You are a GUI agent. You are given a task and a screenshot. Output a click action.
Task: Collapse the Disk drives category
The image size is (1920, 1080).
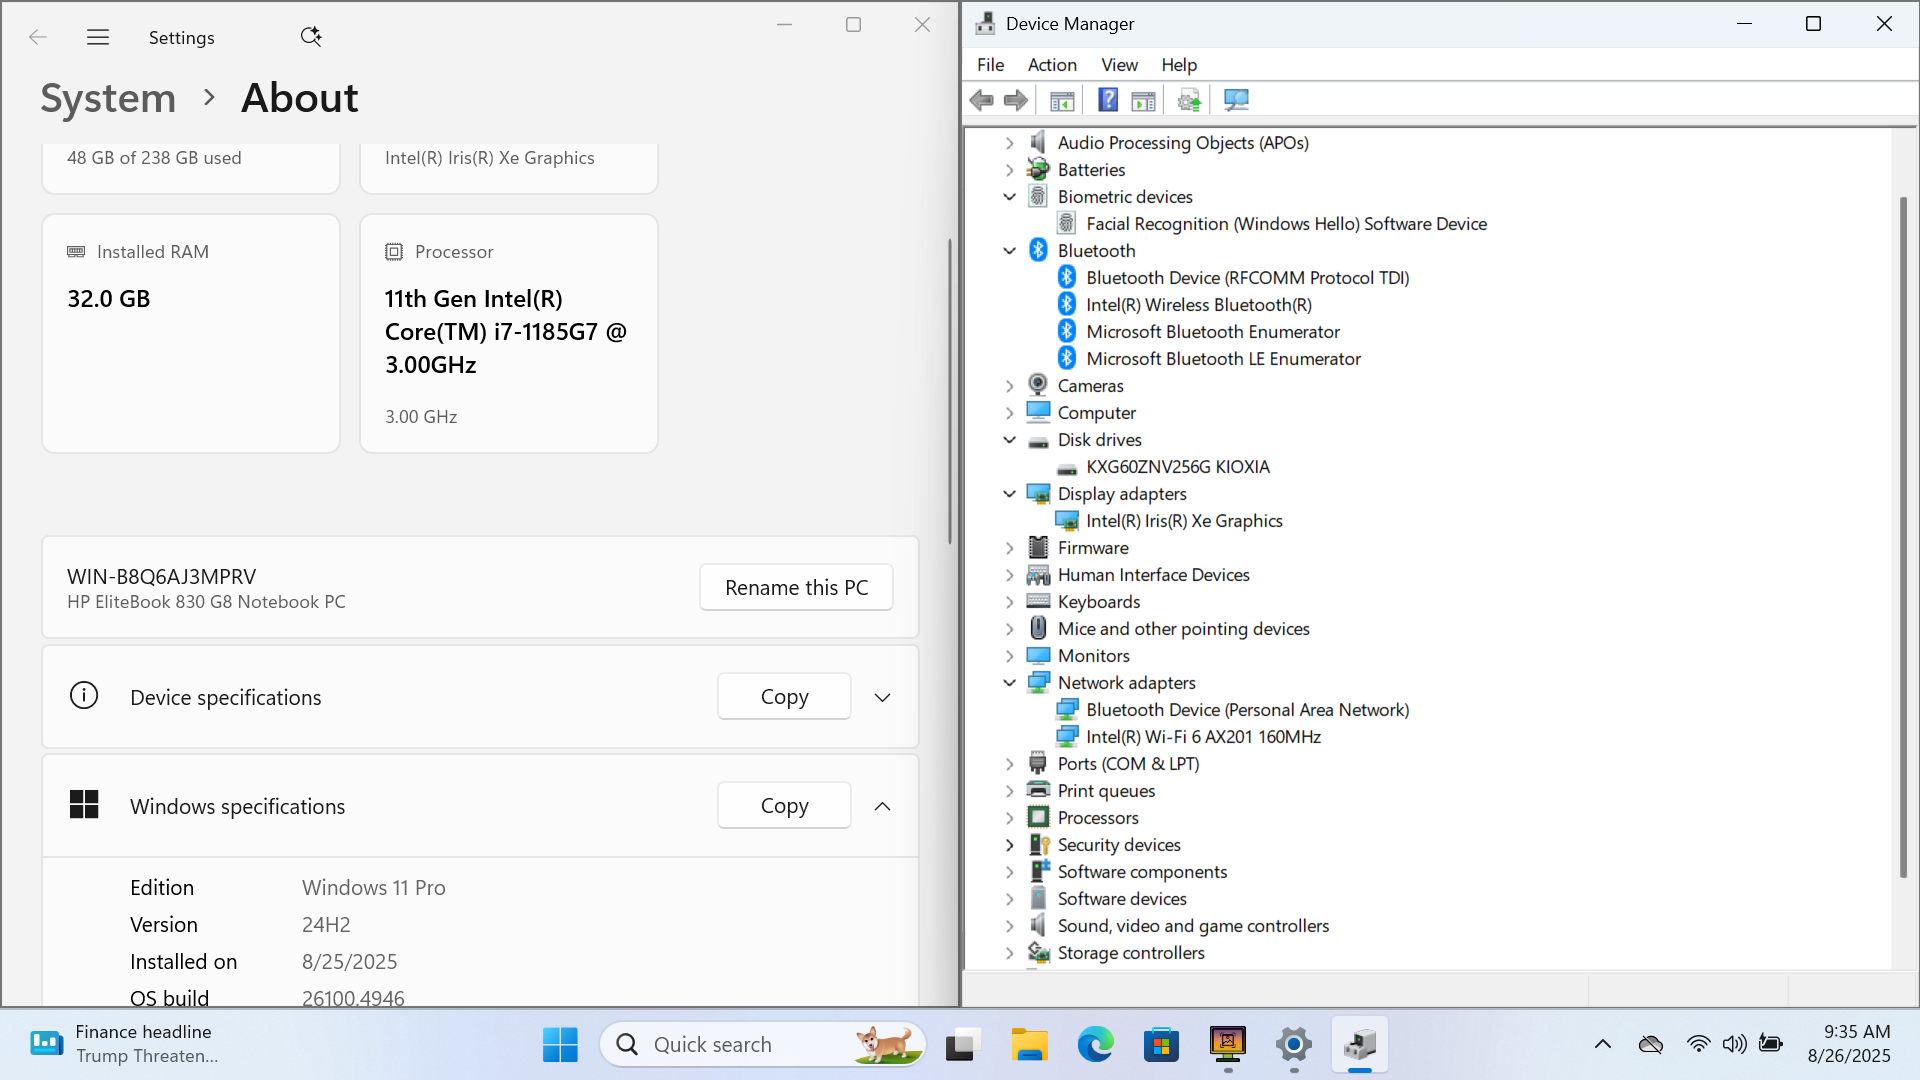[1010, 440]
